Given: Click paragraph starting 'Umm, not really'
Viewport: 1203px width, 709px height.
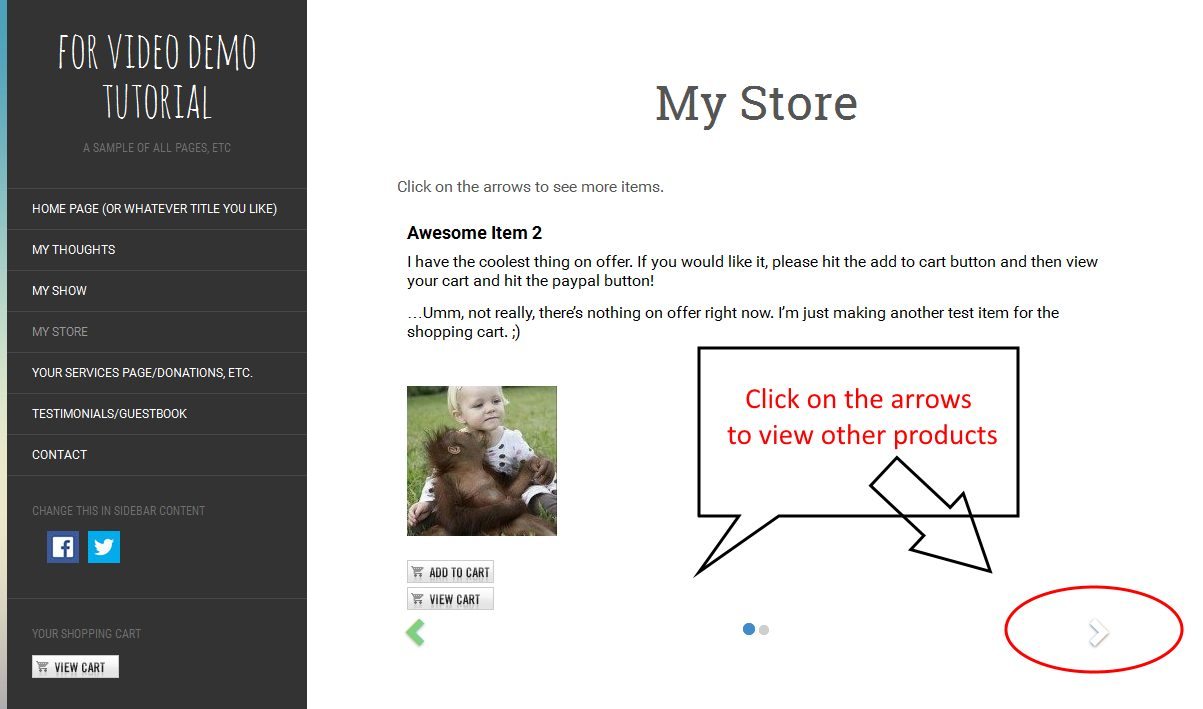Looking at the screenshot, I should tap(733, 322).
